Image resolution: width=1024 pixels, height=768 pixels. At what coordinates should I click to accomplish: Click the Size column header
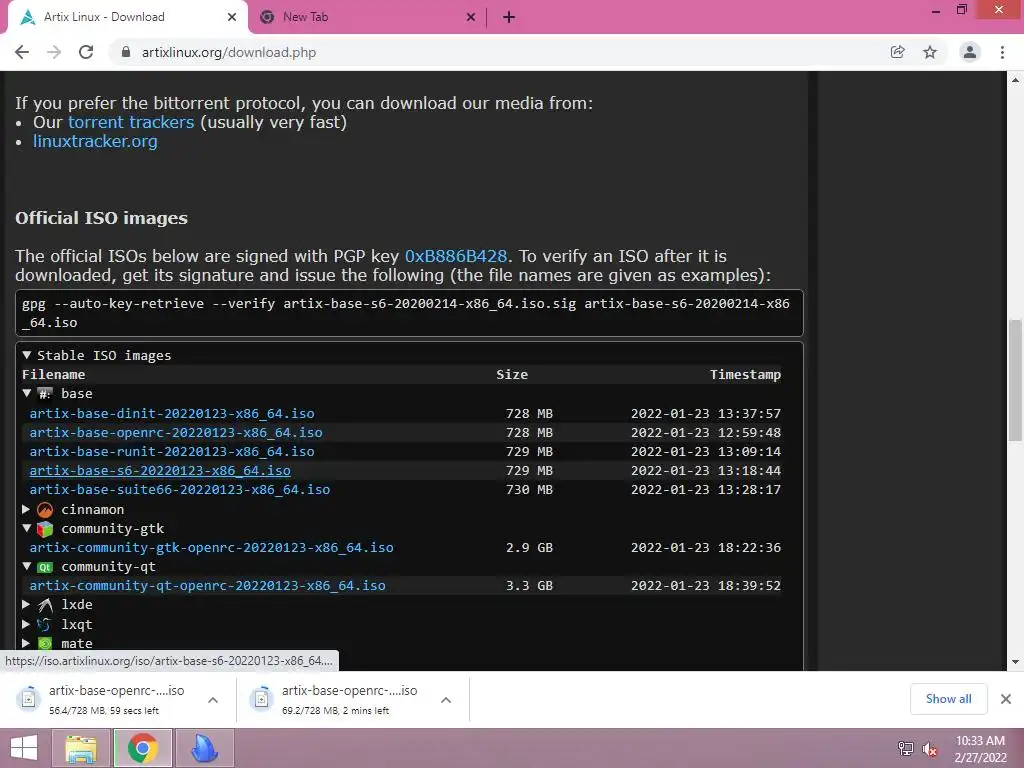click(512, 374)
